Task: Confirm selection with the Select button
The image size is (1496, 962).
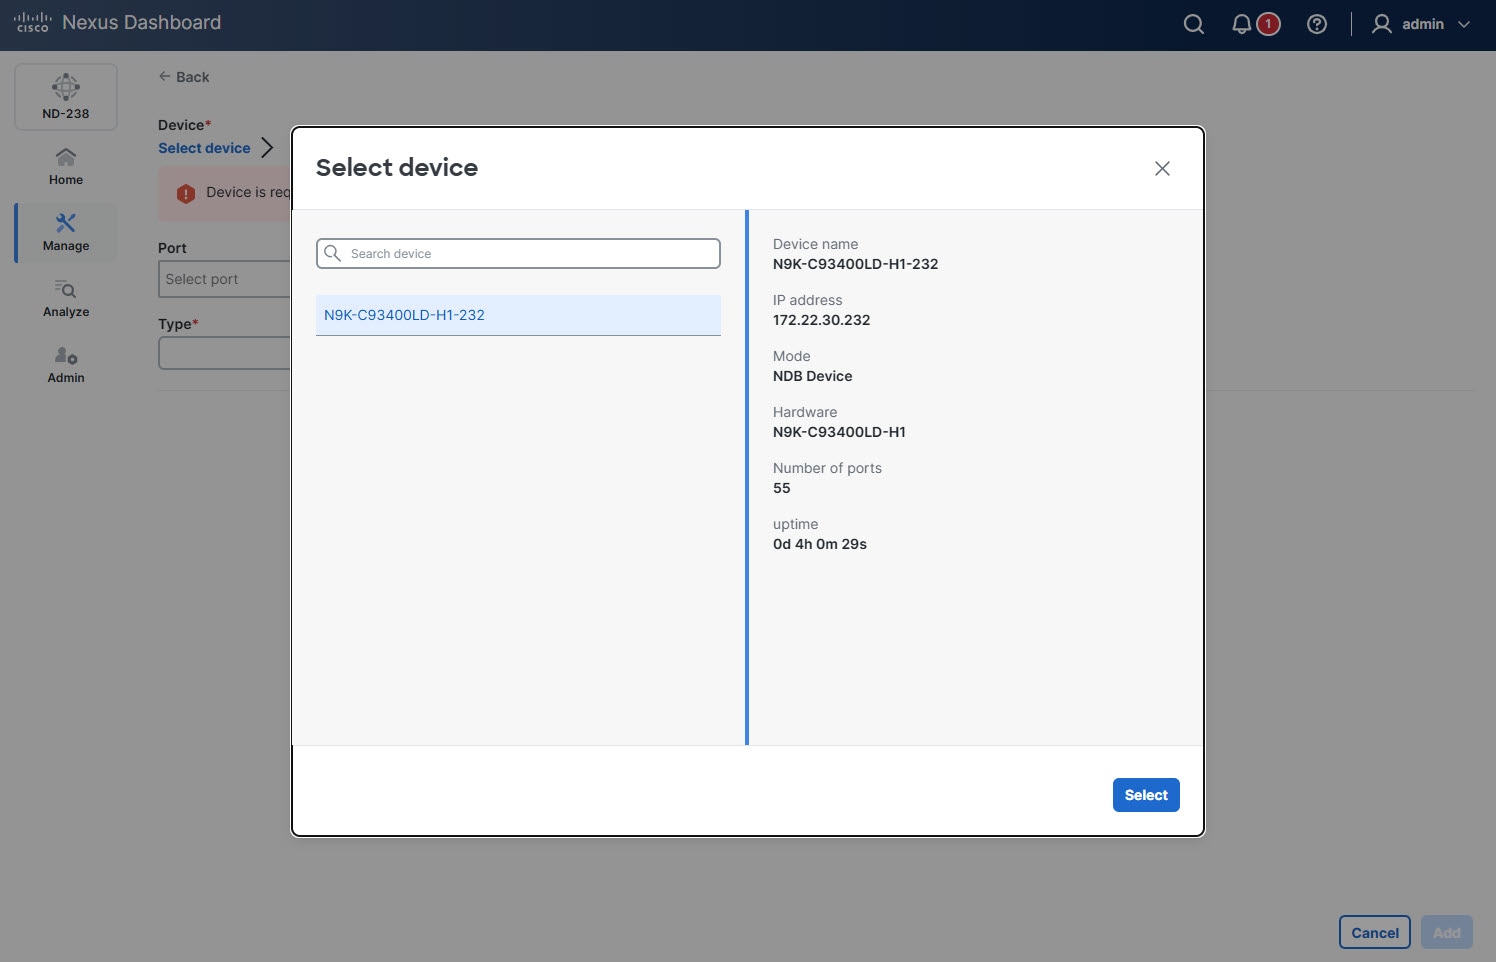Action: [x=1146, y=794]
